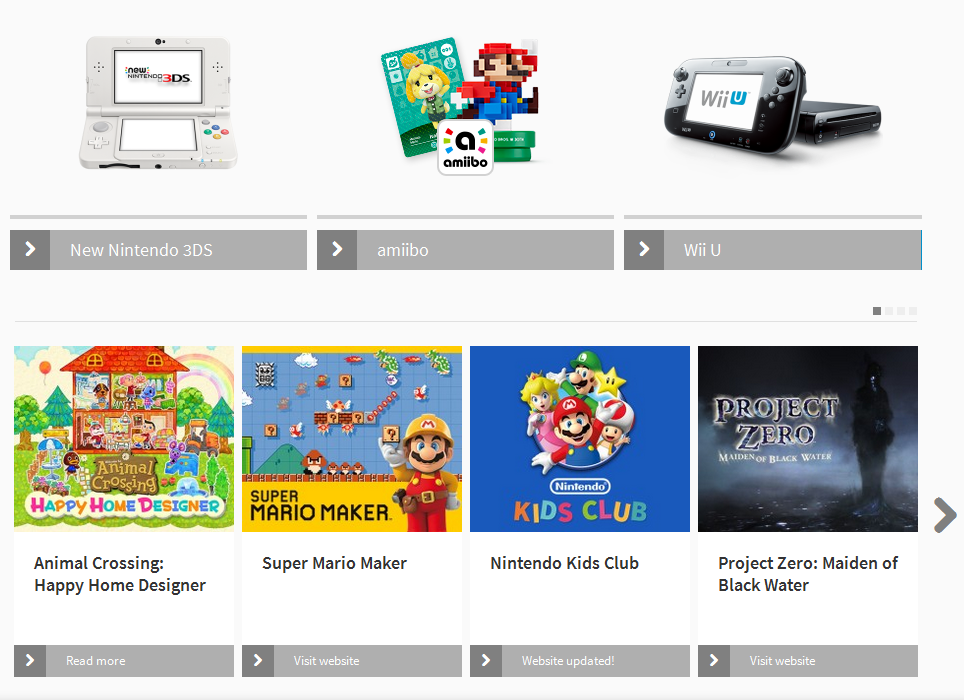Open the amiibo section bar
The image size is (964, 700).
tap(465, 250)
